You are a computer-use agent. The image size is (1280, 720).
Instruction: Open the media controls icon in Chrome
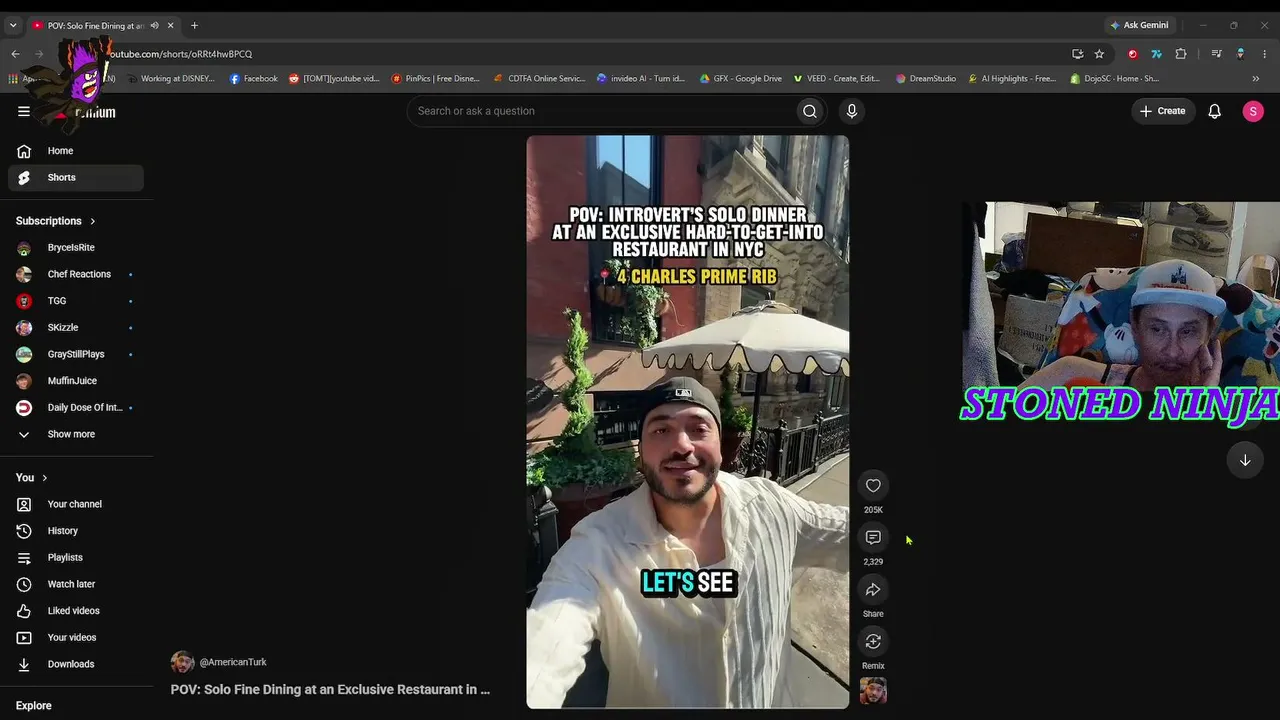pos(1216,54)
